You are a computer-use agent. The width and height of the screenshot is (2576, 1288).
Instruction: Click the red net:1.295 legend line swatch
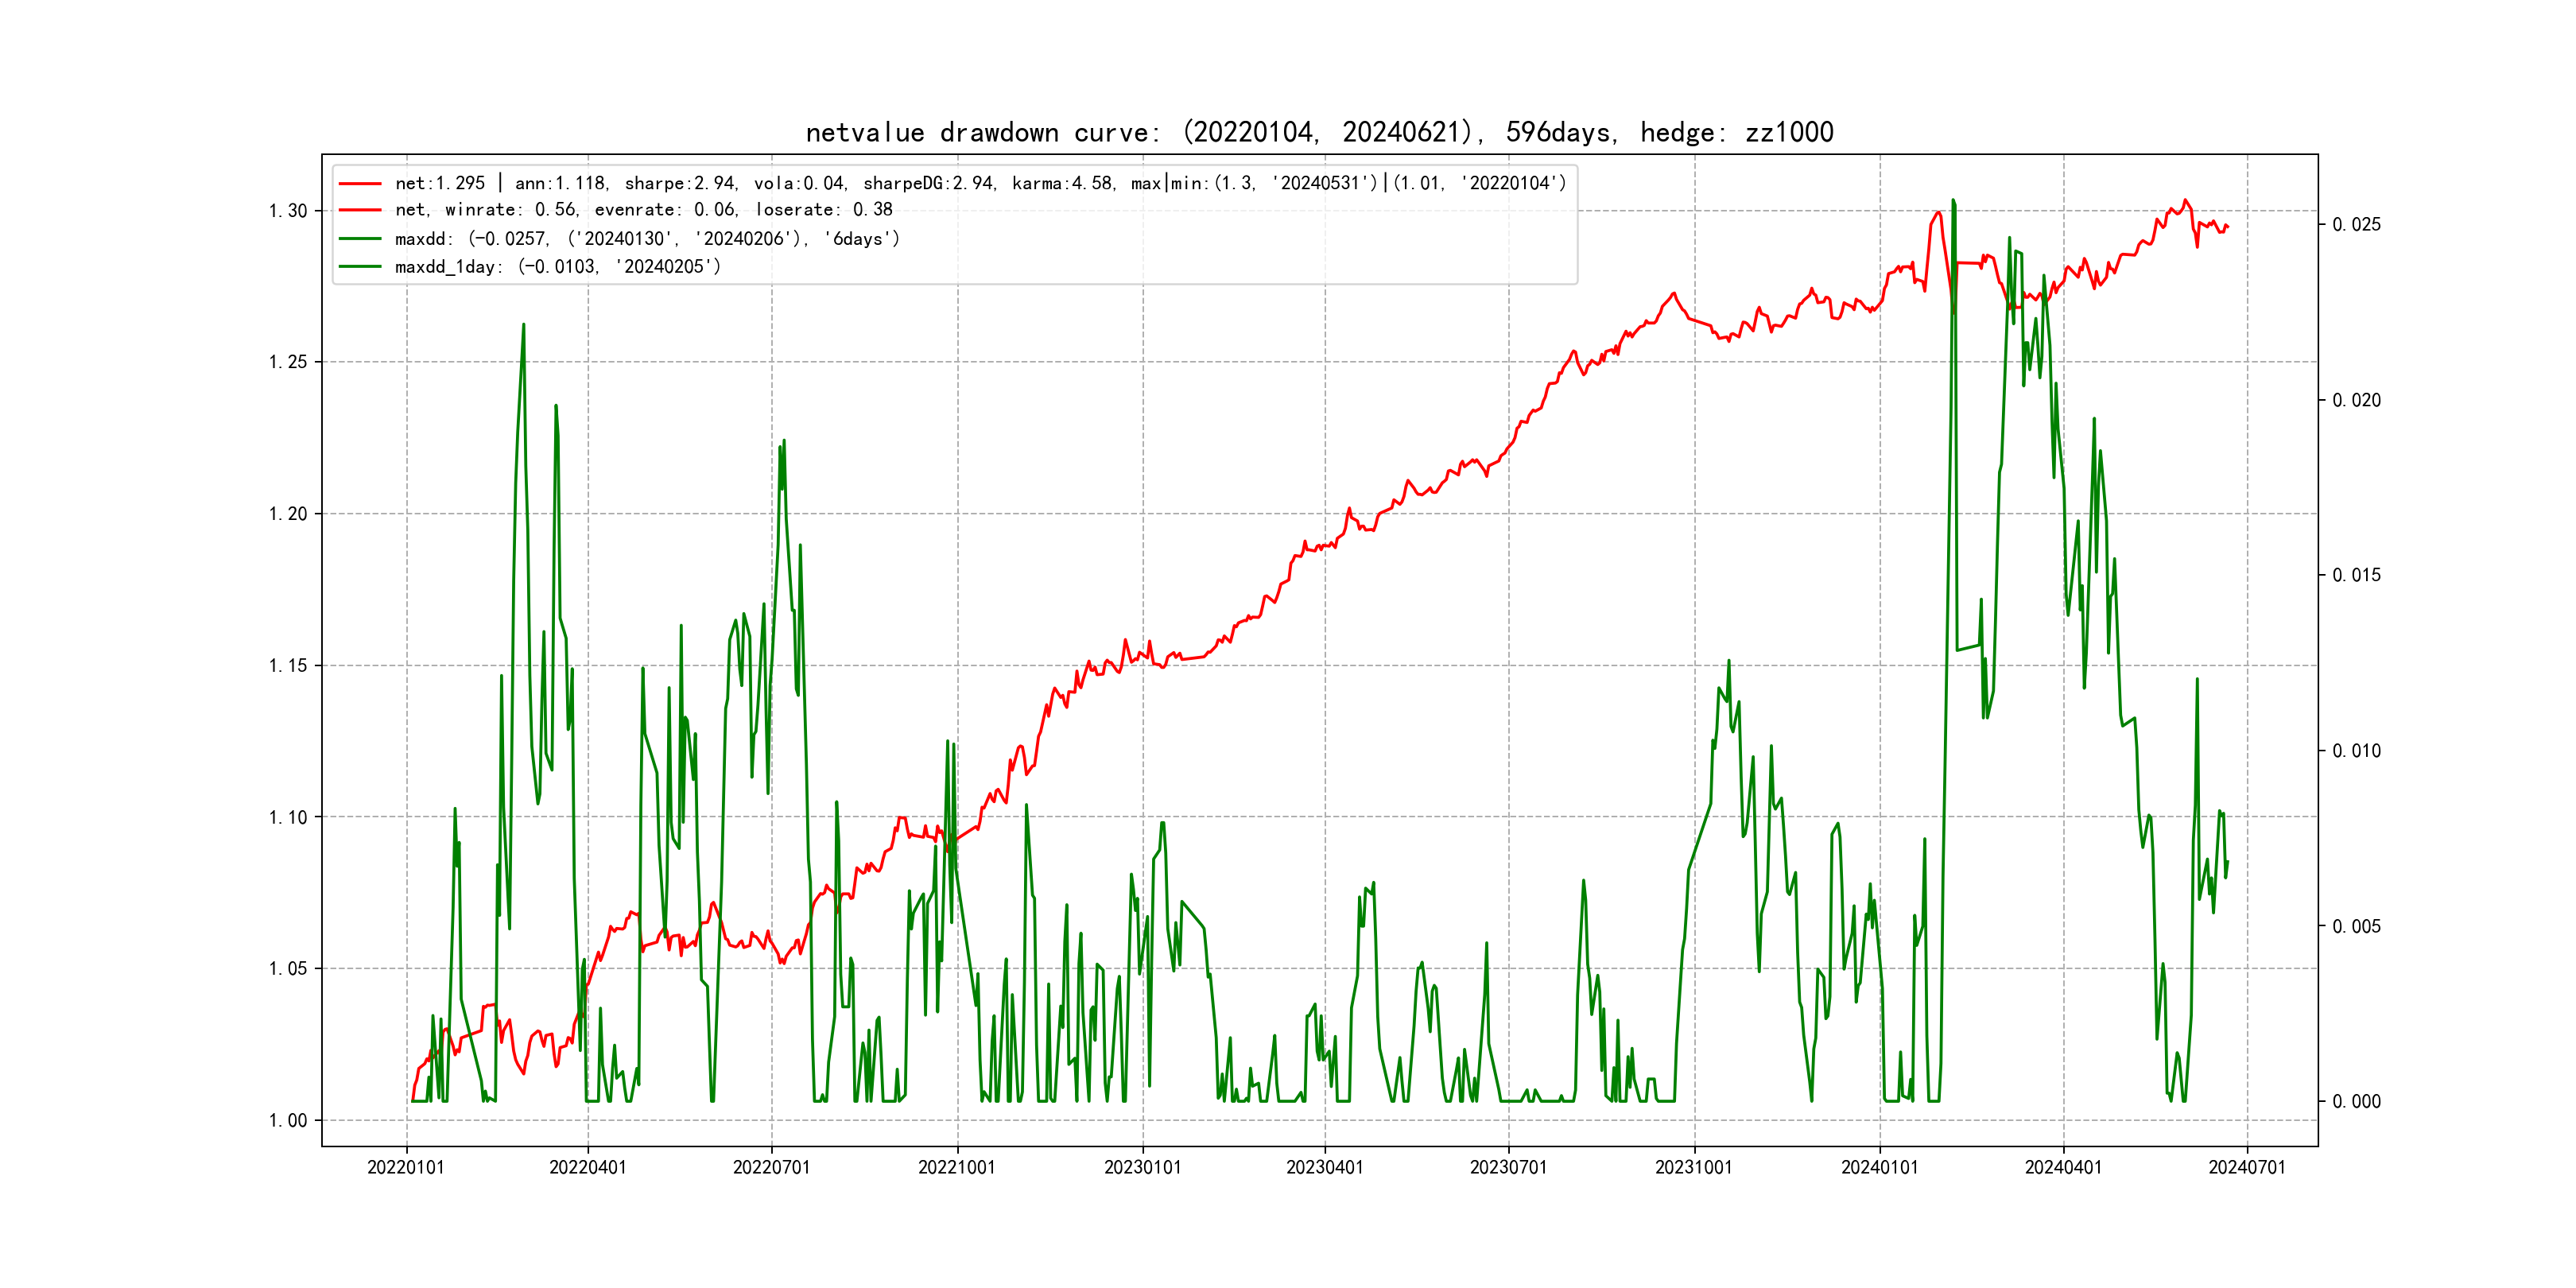(x=360, y=184)
